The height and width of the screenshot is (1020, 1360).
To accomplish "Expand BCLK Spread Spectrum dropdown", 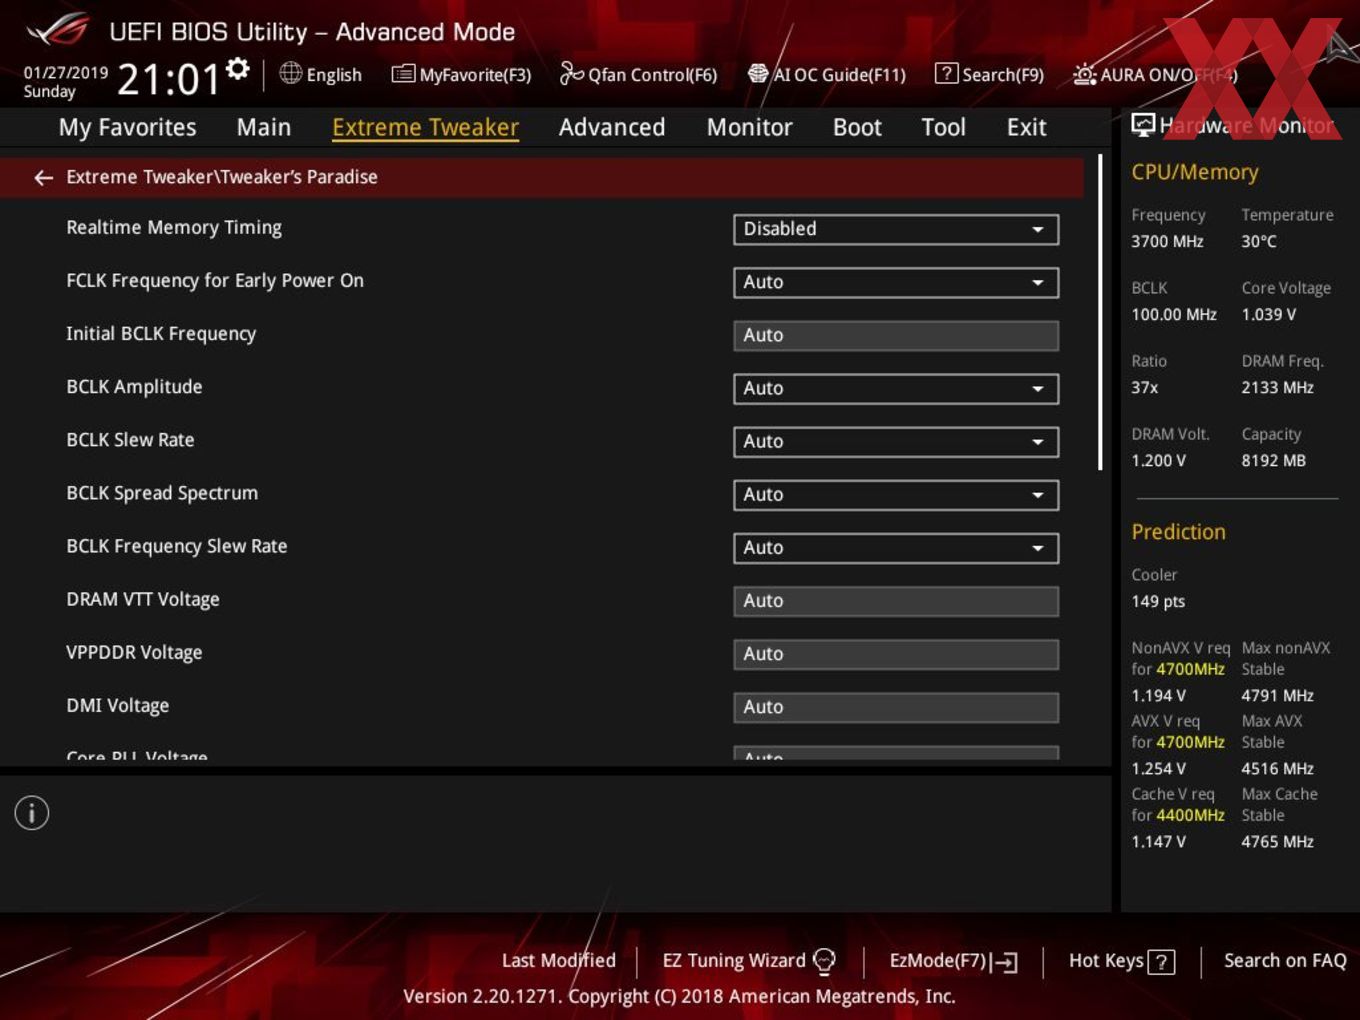I will coord(896,494).
